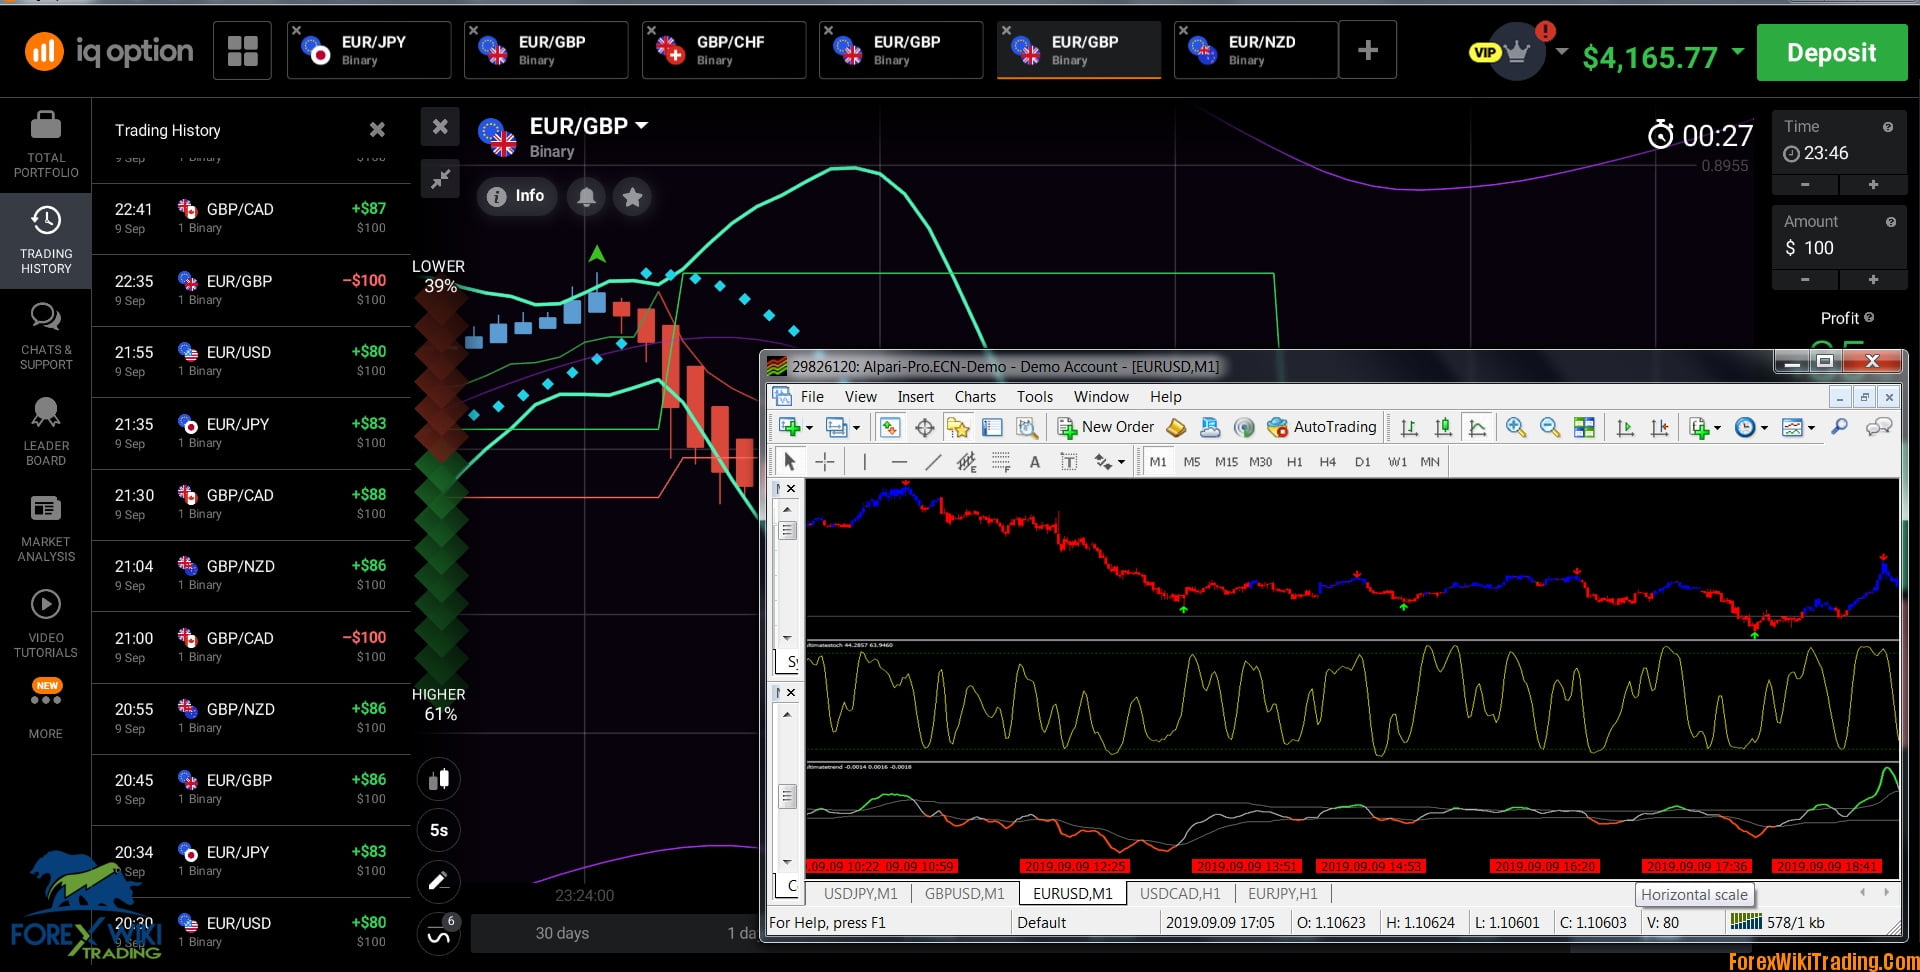Zoom out on the MetaTrader chart
The width and height of the screenshot is (1920, 972).
pos(1550,428)
